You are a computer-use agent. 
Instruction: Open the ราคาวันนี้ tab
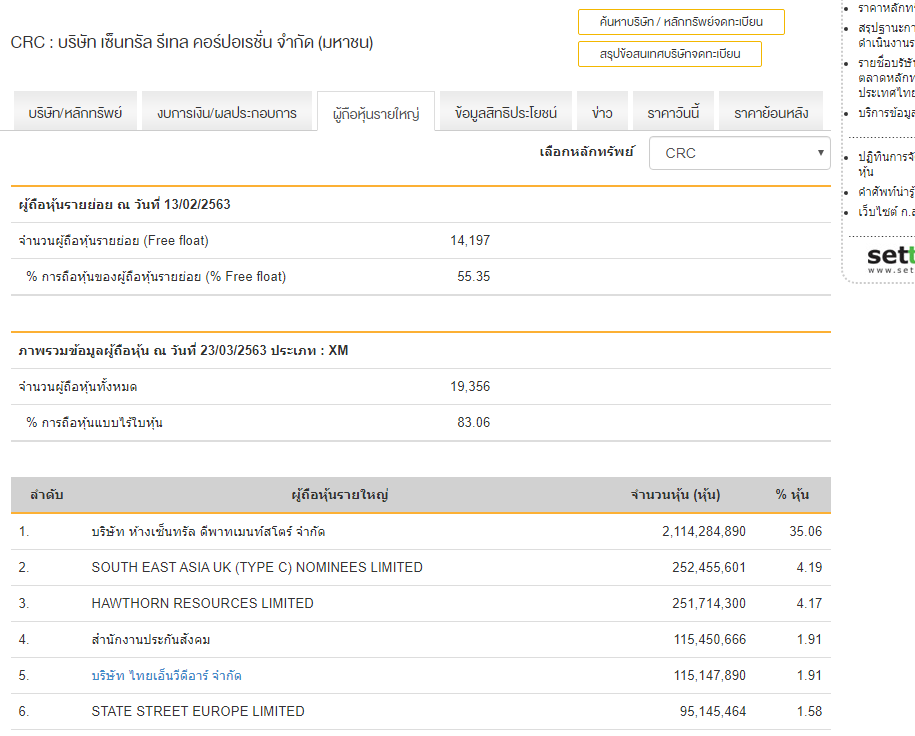673,113
